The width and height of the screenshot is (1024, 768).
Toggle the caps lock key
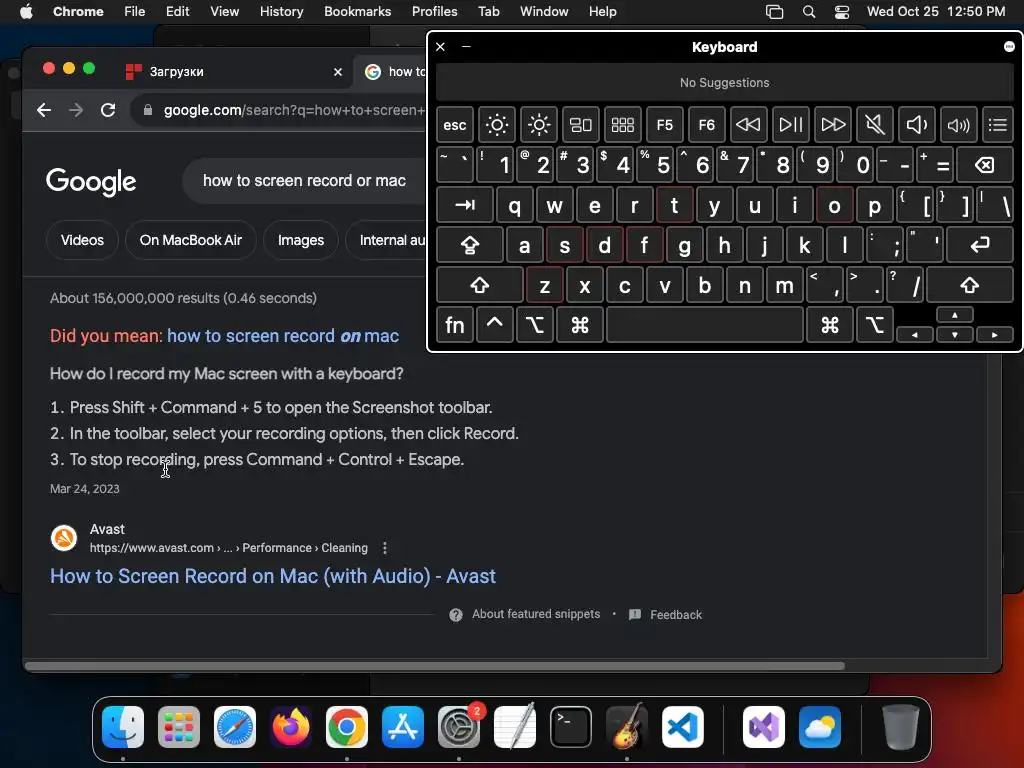pos(470,246)
